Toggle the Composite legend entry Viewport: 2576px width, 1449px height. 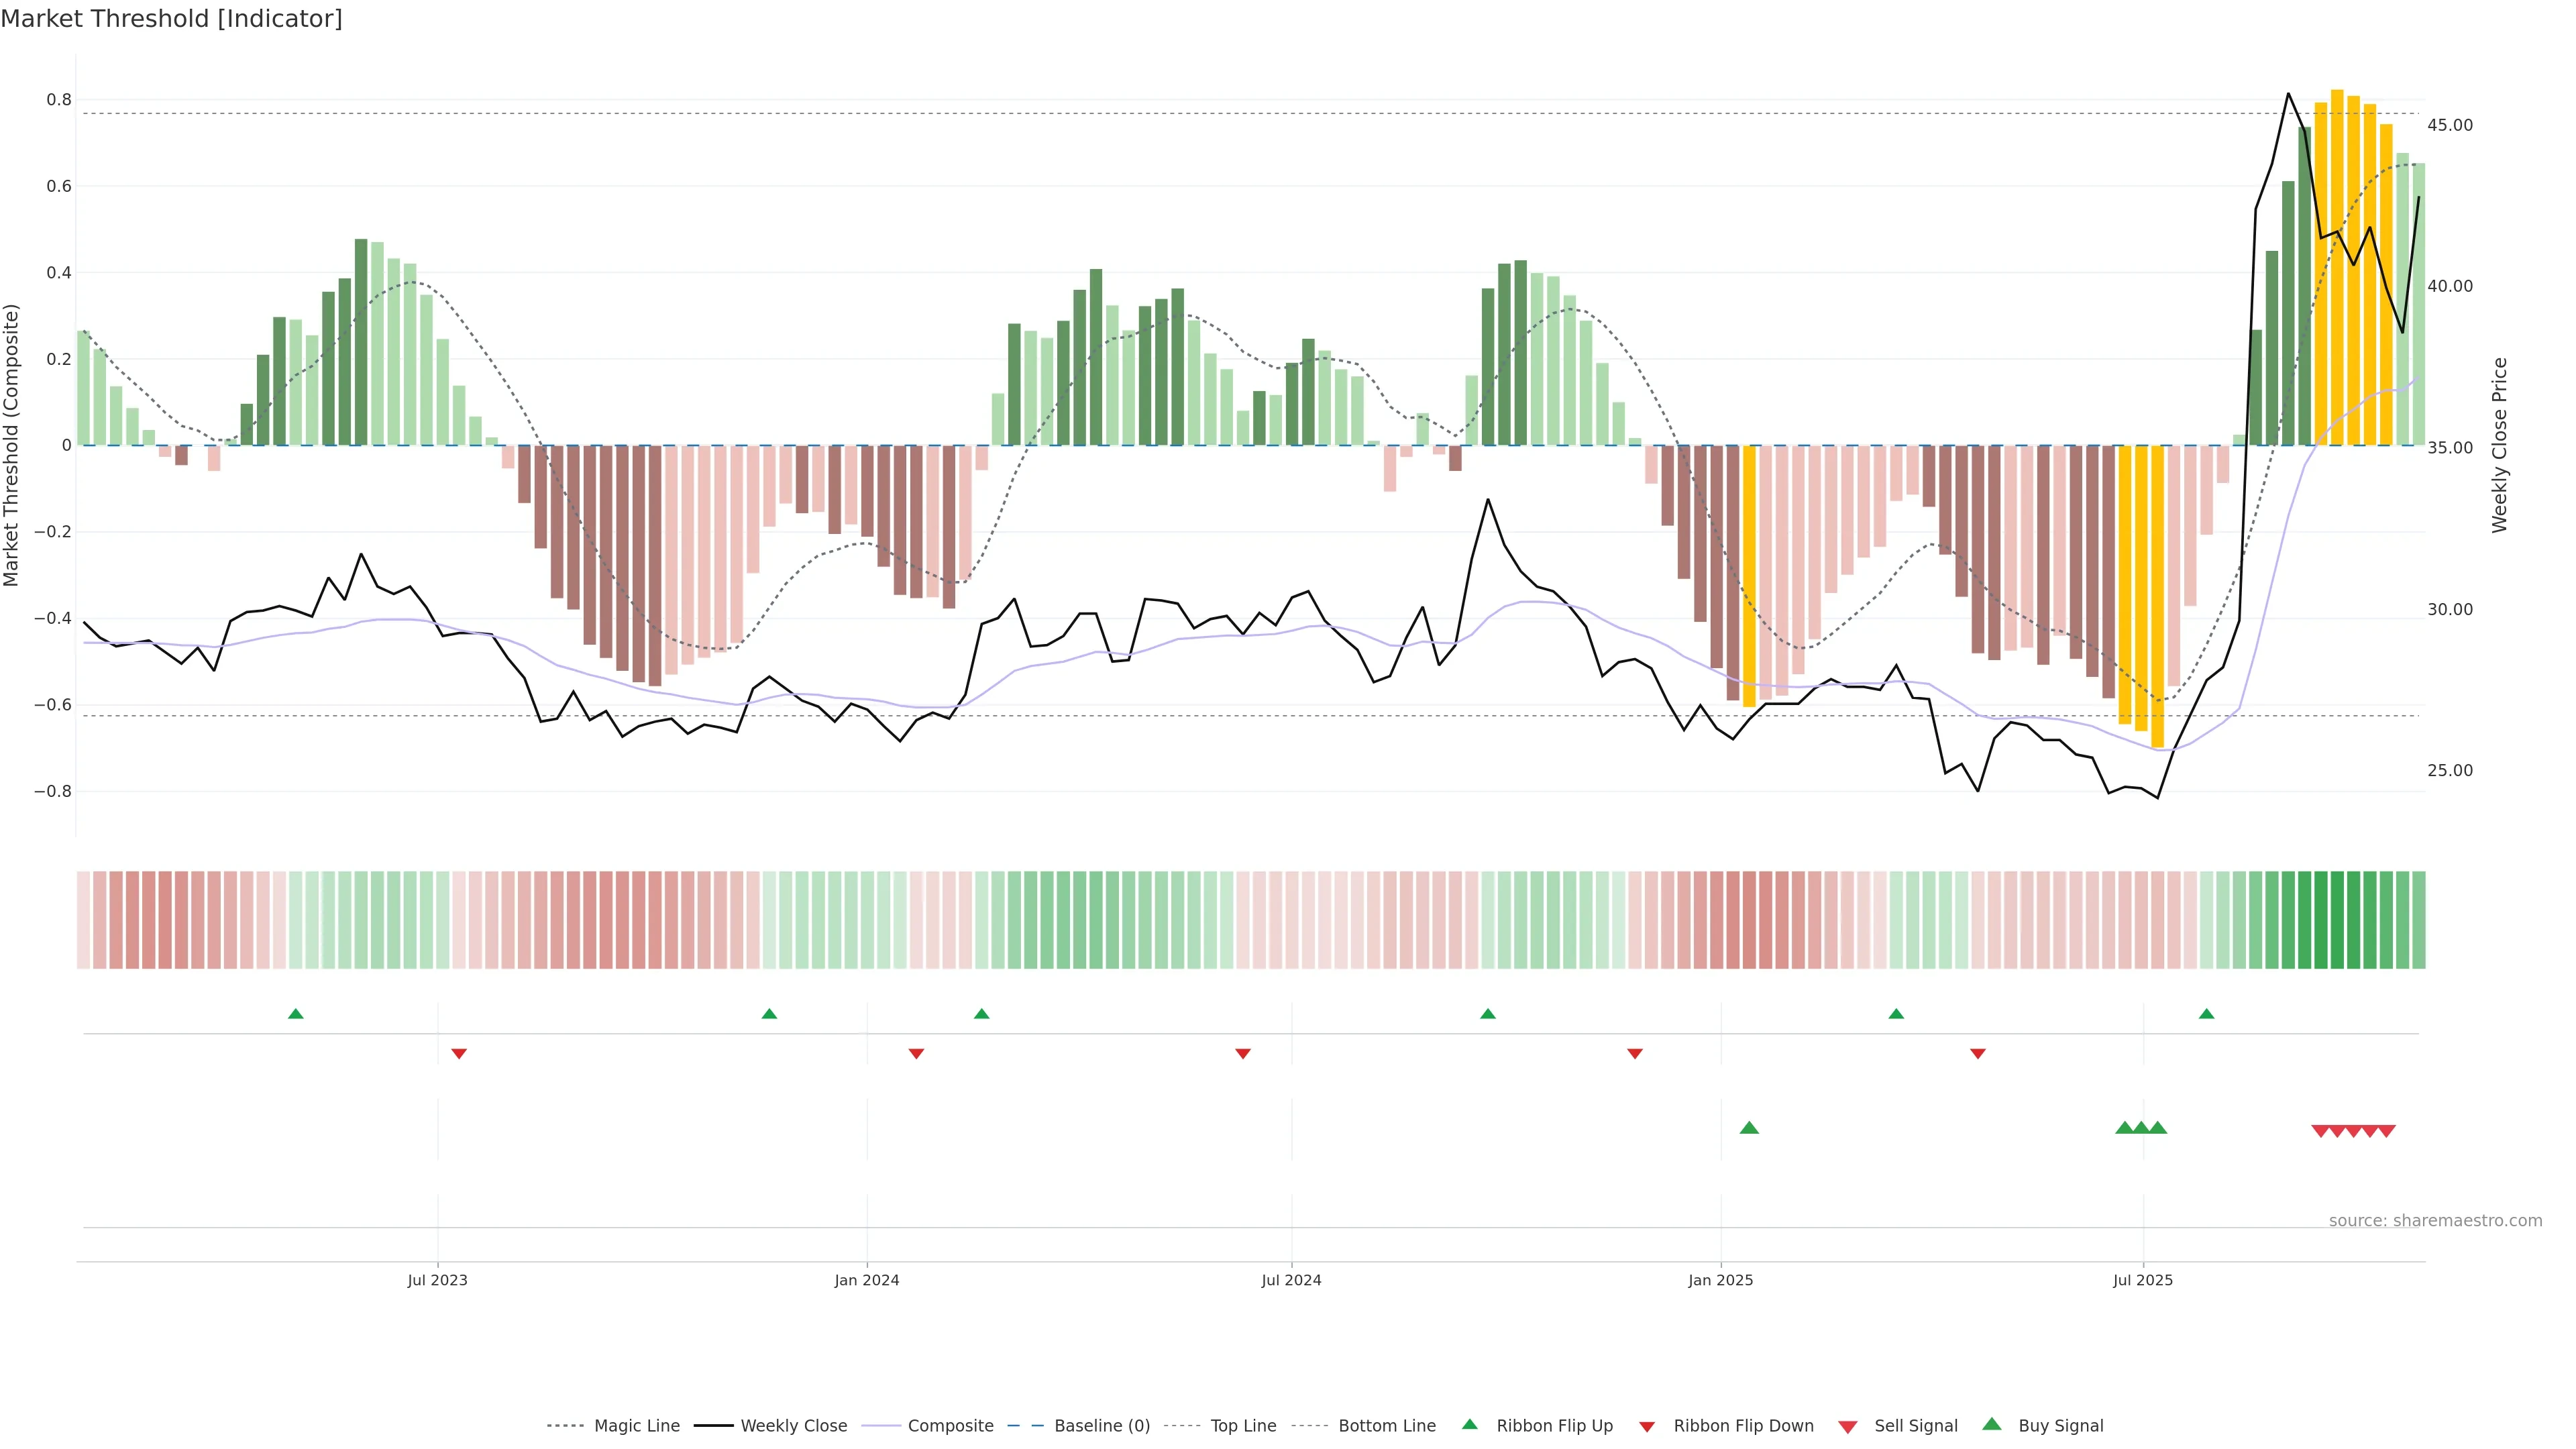[x=950, y=1426]
